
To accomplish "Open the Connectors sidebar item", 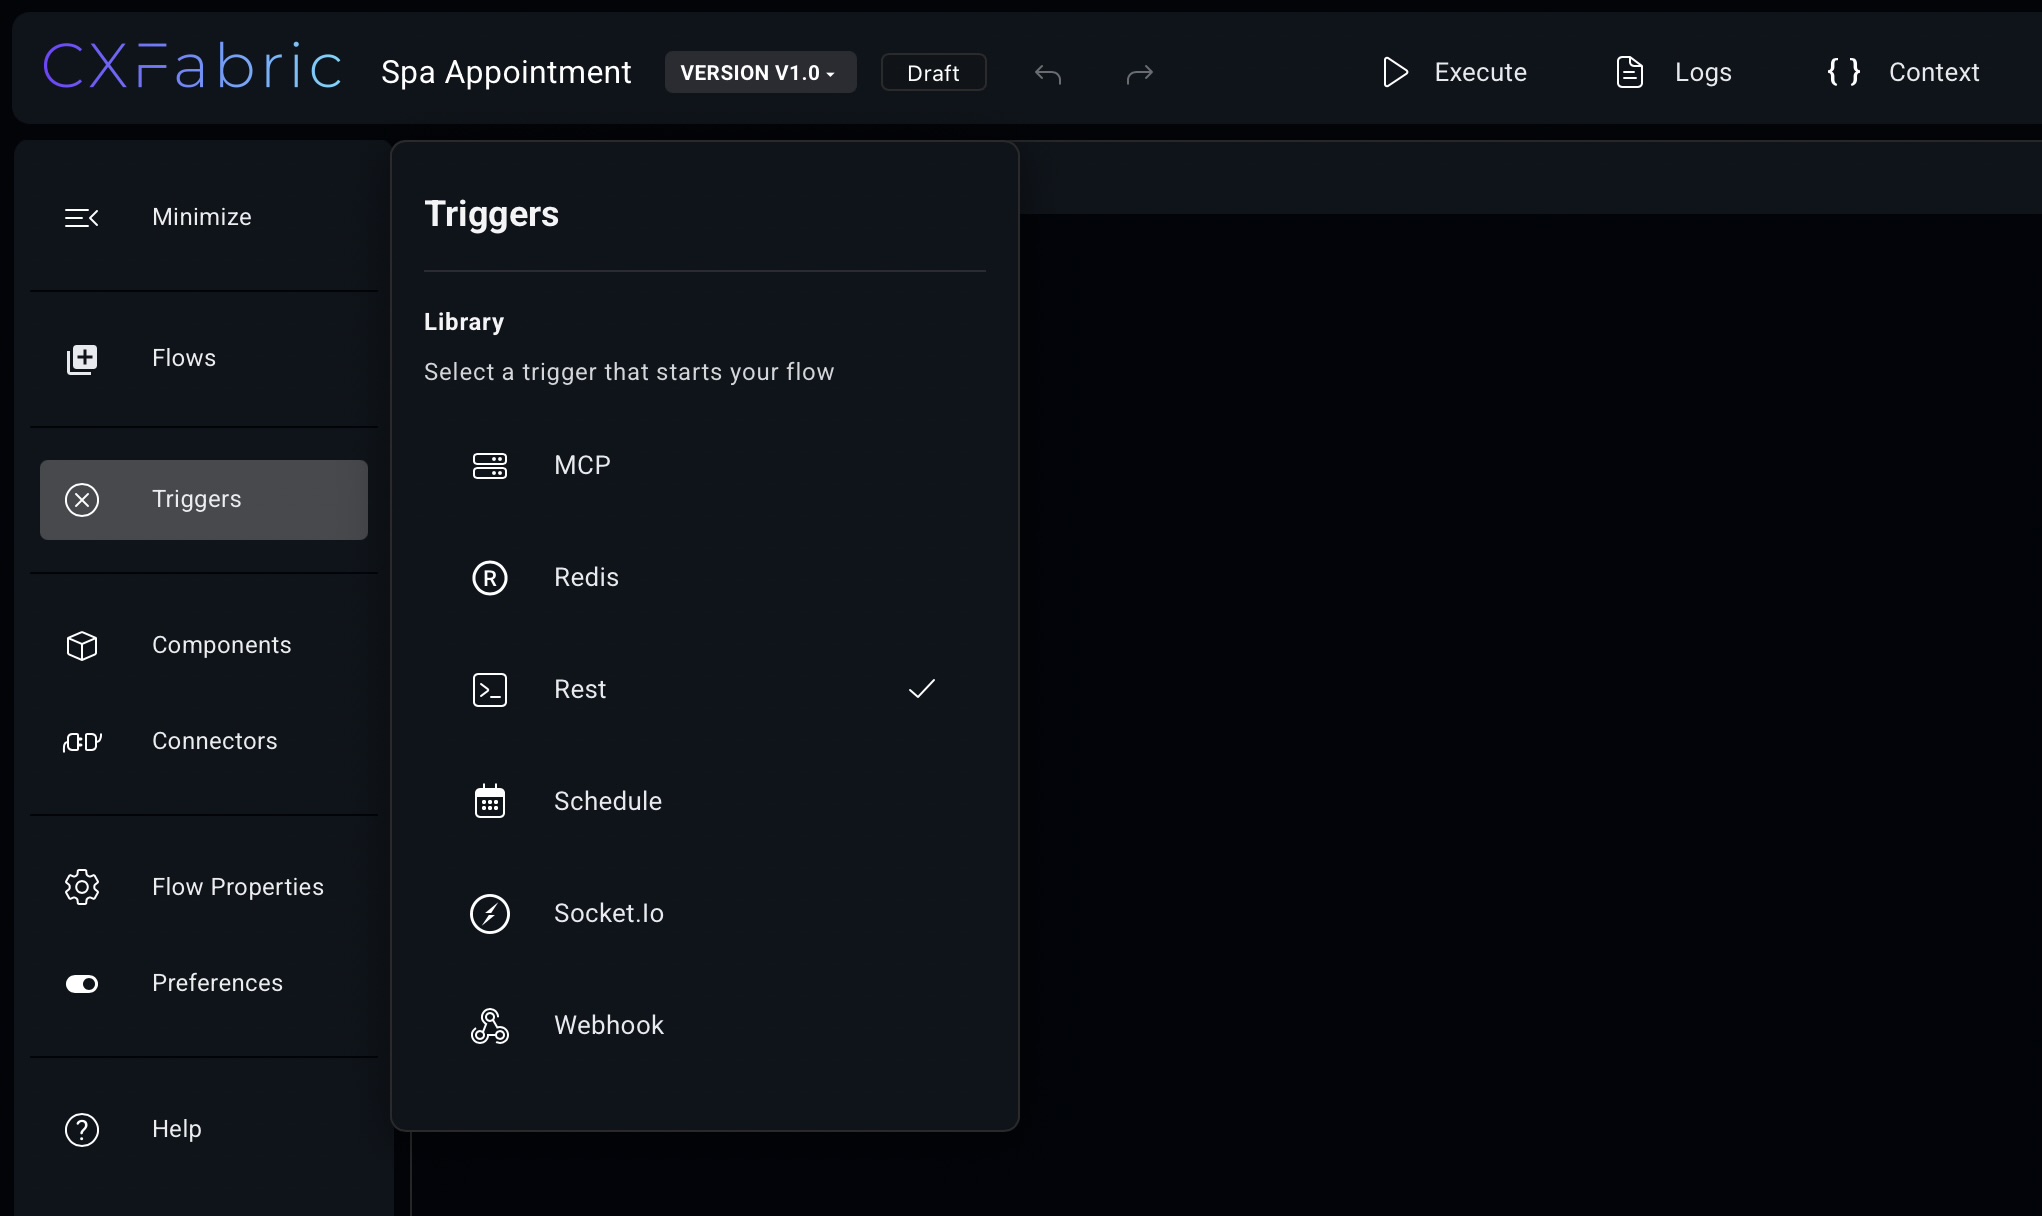I will point(204,741).
